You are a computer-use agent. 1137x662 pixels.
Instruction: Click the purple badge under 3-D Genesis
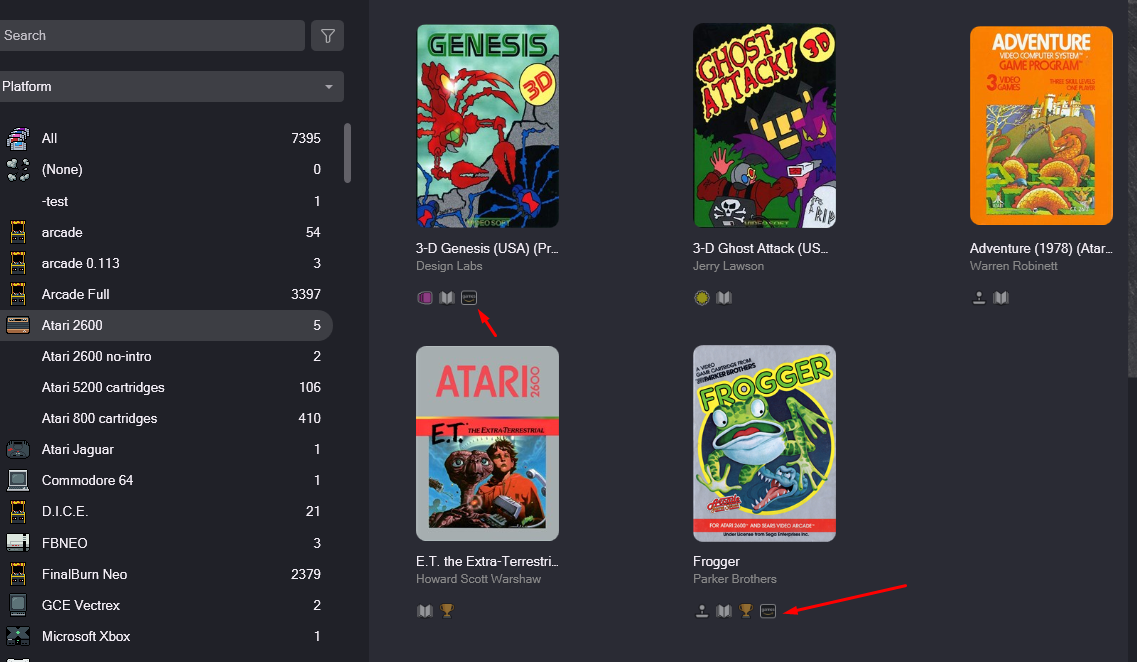click(x=425, y=297)
